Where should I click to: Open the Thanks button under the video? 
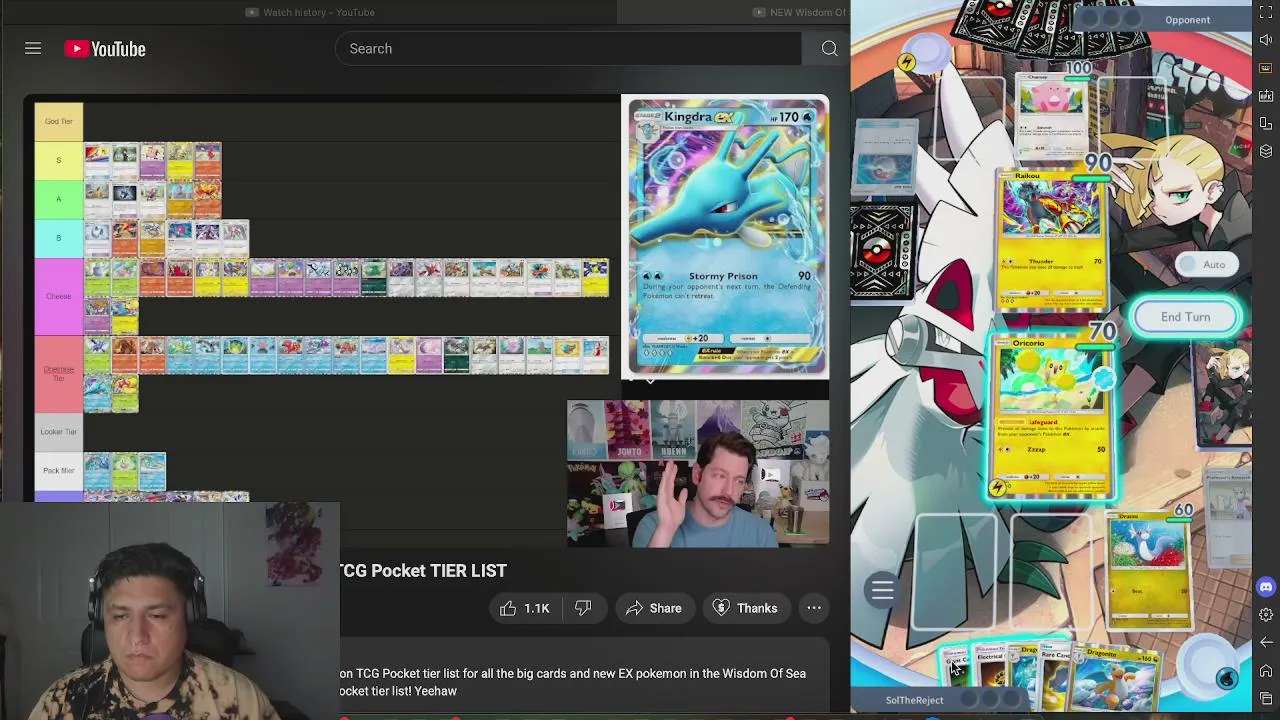coord(745,608)
